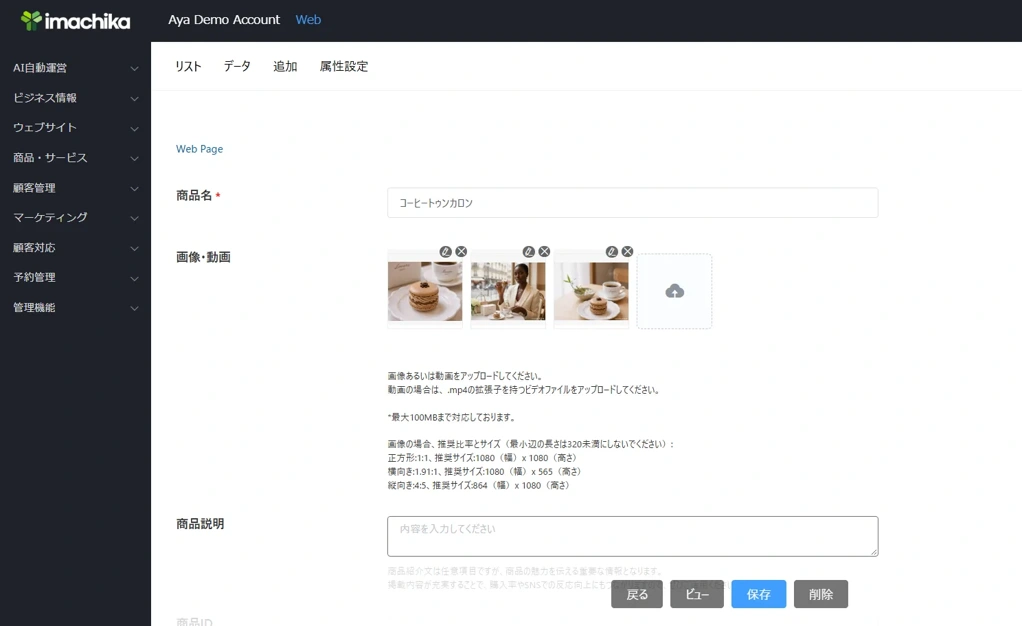Edit the first macaron image
The width and height of the screenshot is (1022, 626).
click(445, 252)
